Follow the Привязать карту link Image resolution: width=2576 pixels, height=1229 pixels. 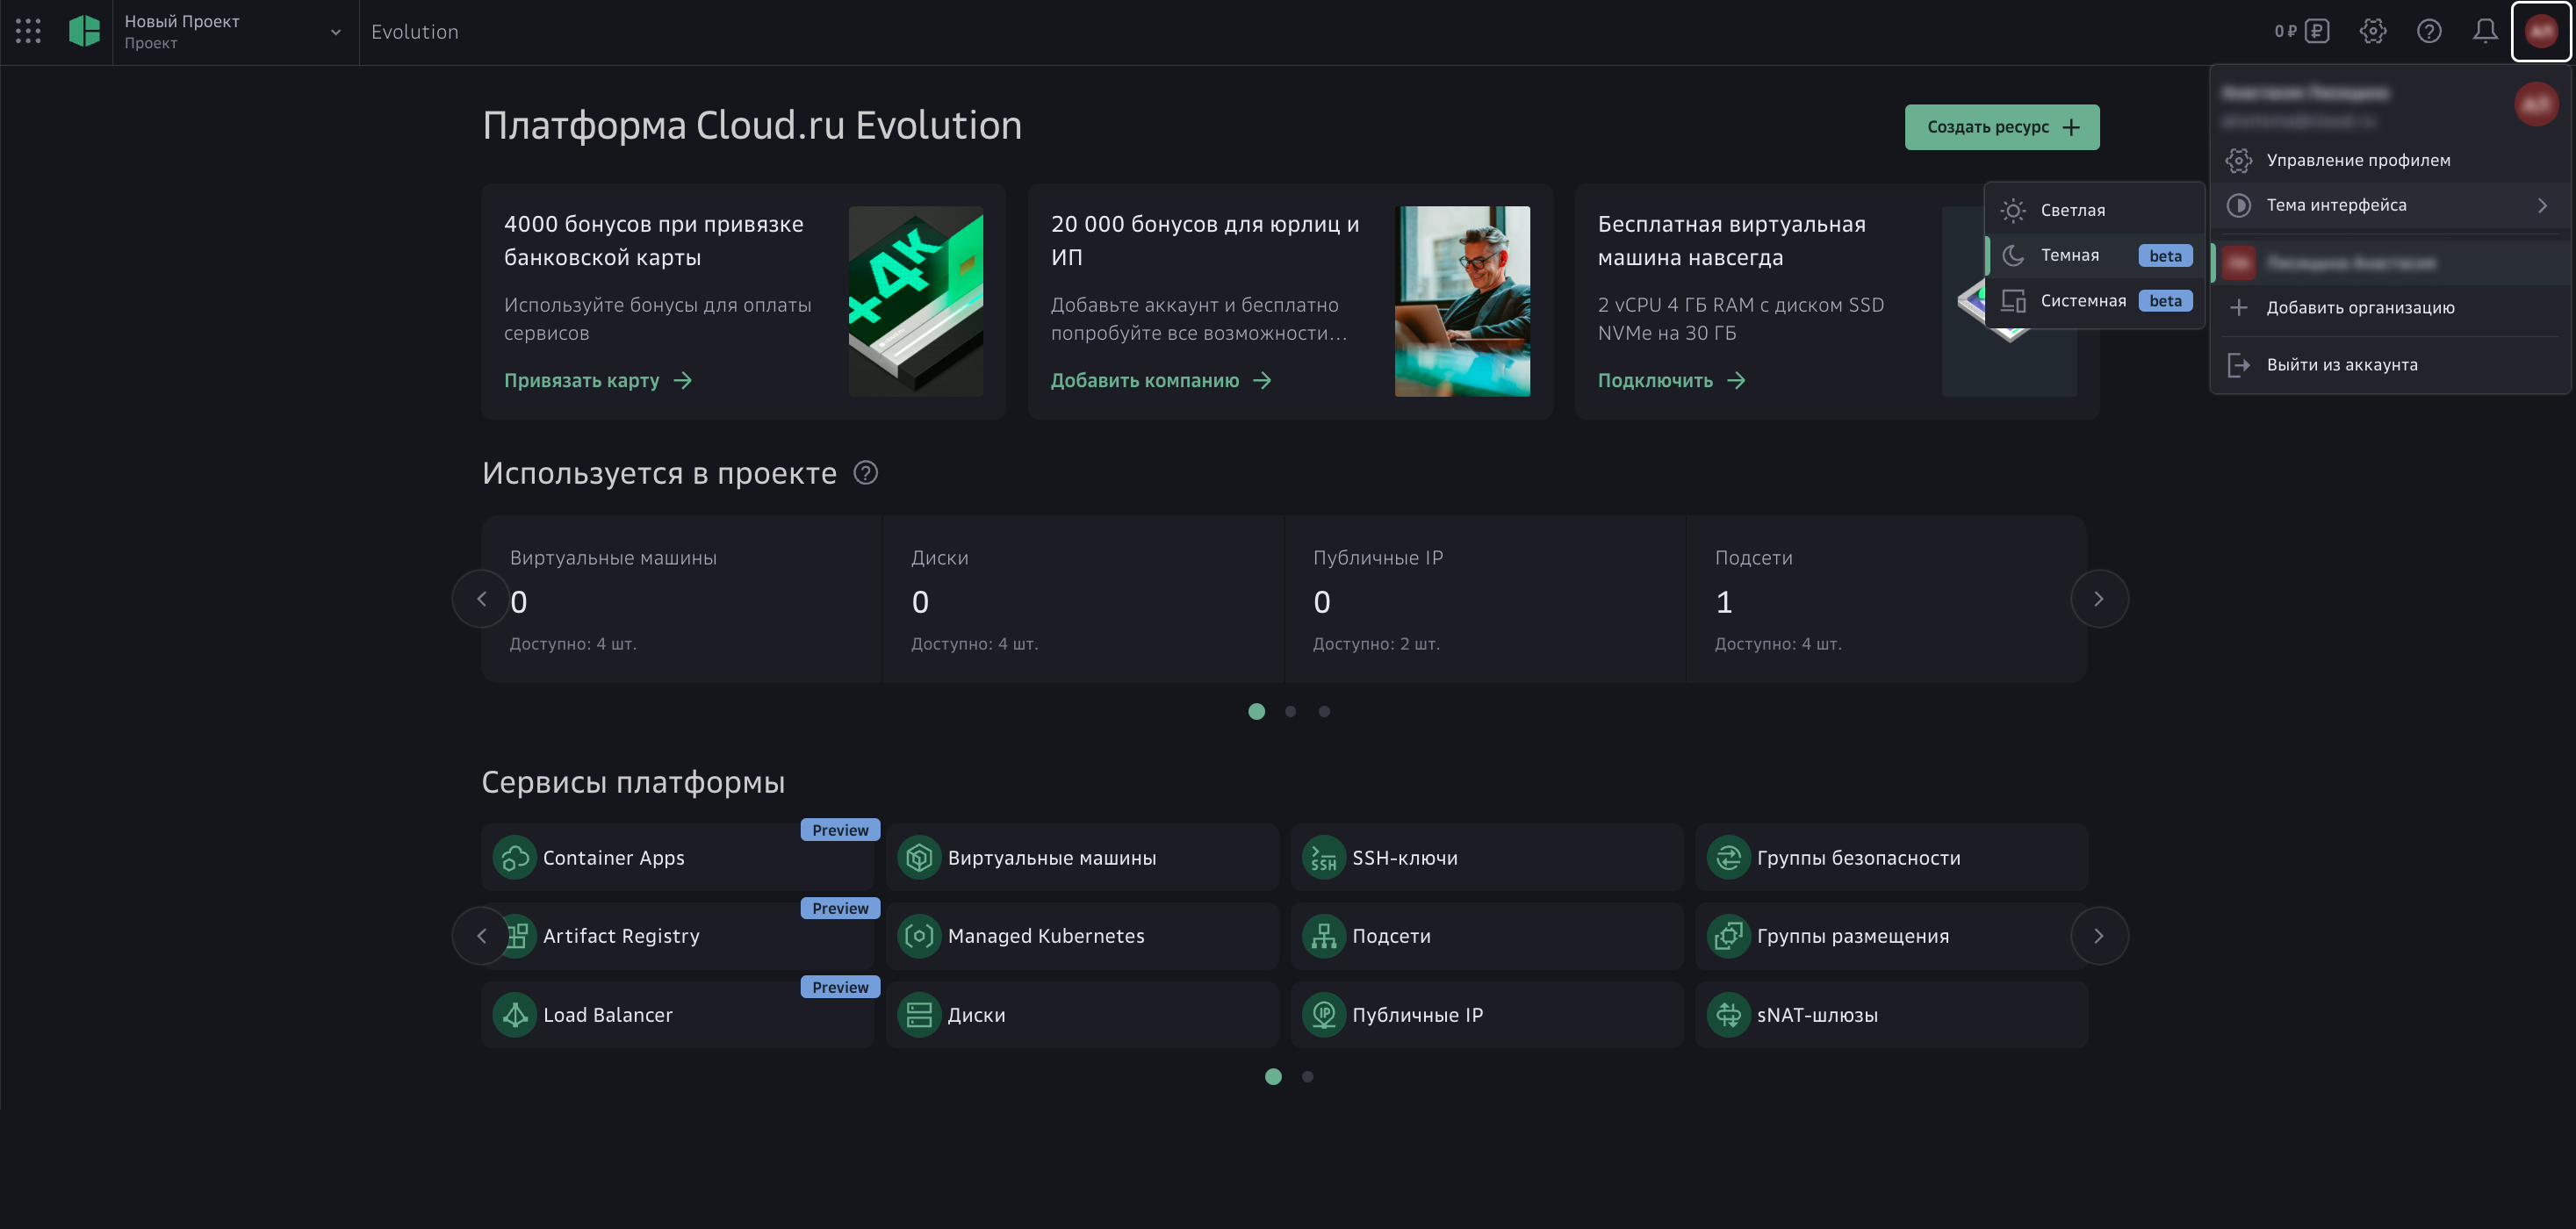point(598,380)
